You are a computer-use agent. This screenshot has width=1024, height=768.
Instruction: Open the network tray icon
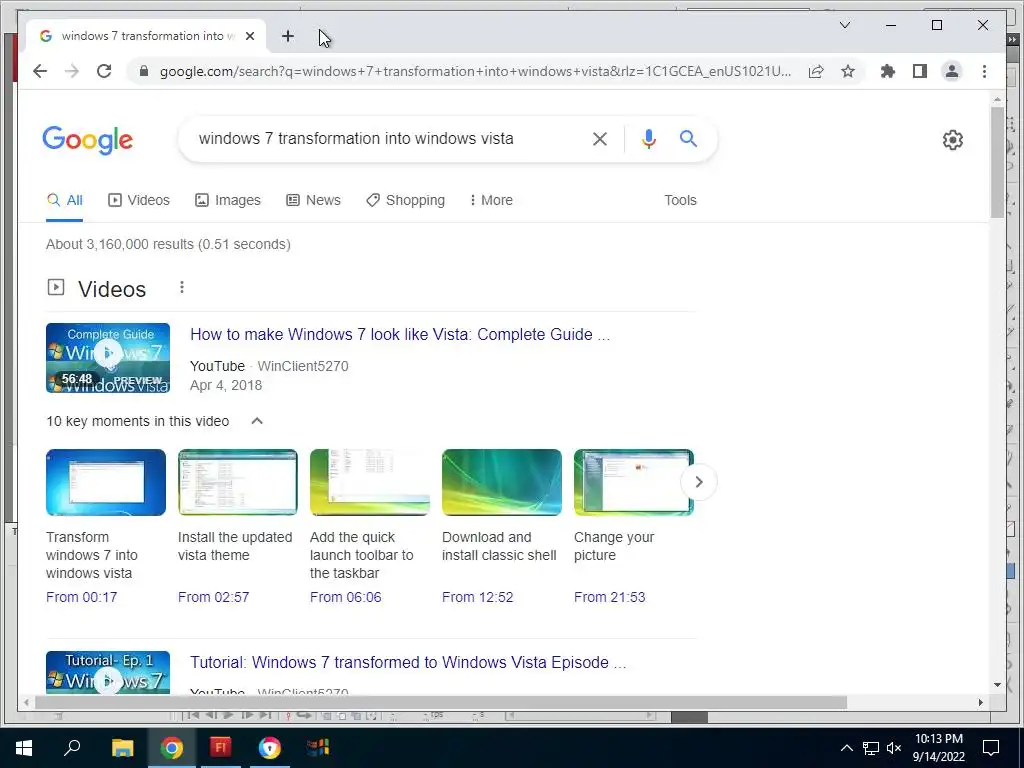pos(871,748)
